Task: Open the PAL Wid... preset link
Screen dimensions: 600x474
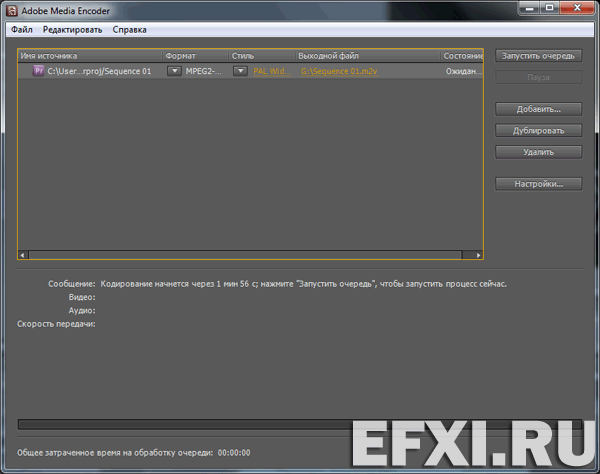Action: 272,71
